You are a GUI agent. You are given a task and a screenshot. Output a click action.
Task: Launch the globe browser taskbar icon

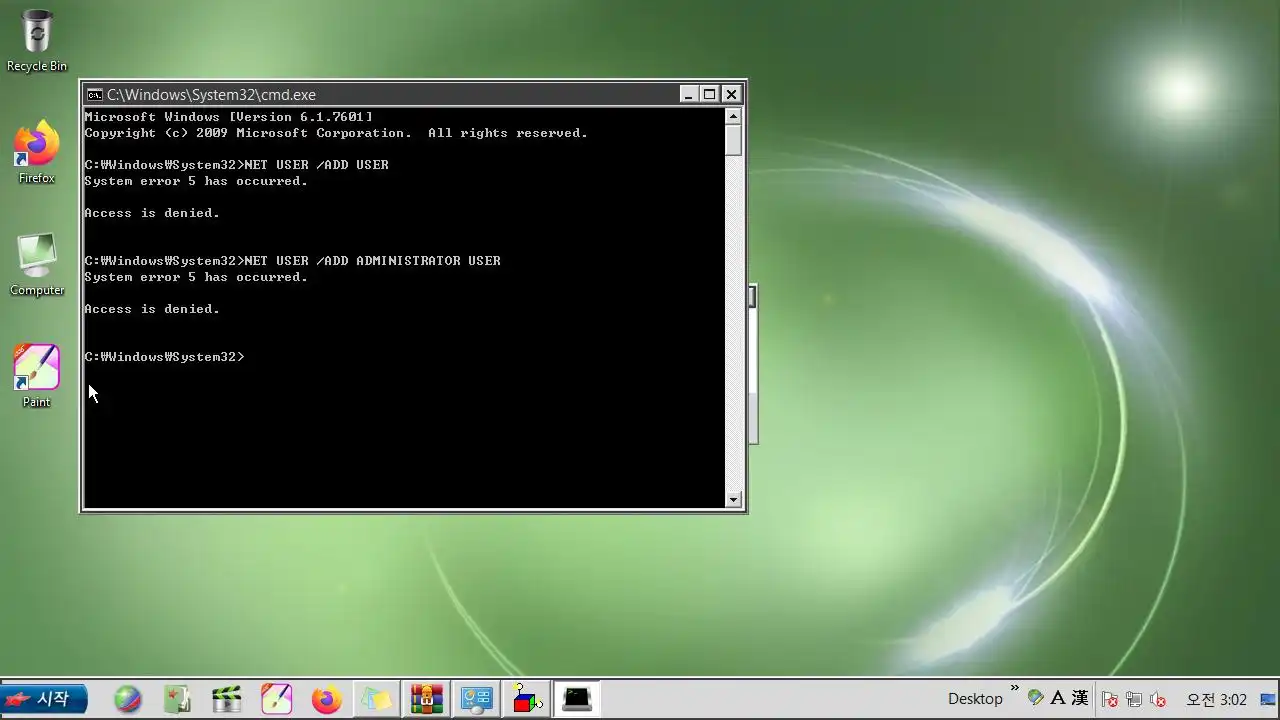coord(128,699)
